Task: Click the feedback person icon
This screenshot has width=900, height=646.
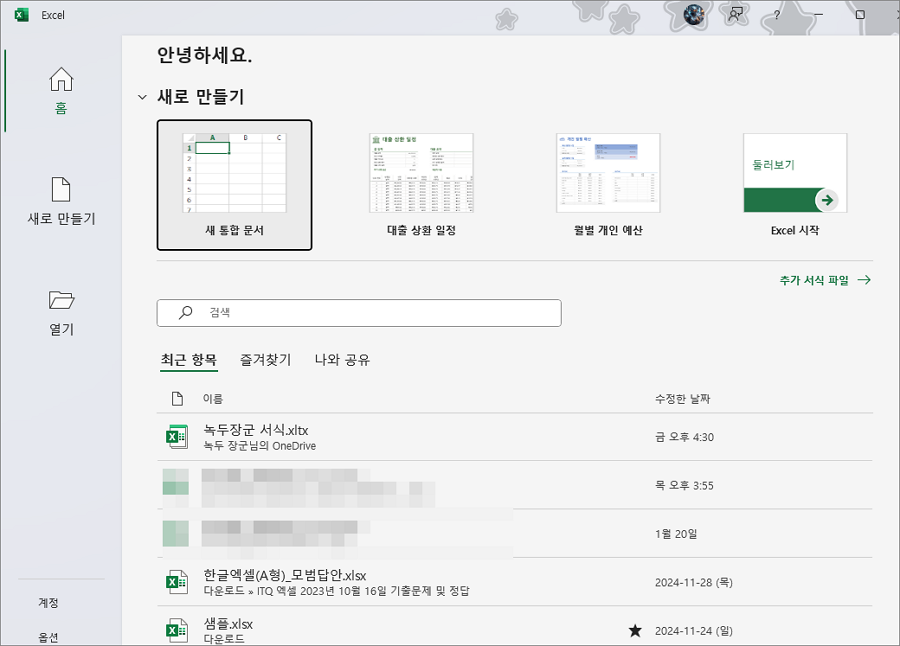Action: [x=735, y=15]
